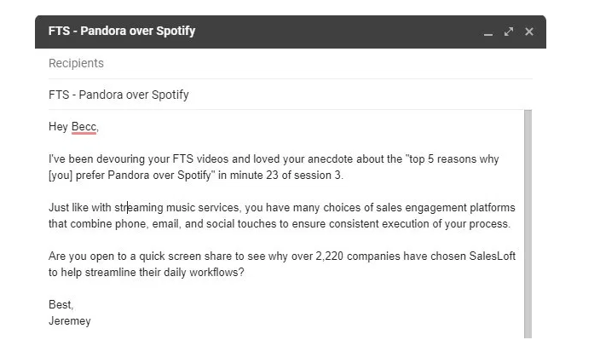Click the number 2,220 in the message
The width and height of the screenshot is (600, 363).
tap(329, 256)
